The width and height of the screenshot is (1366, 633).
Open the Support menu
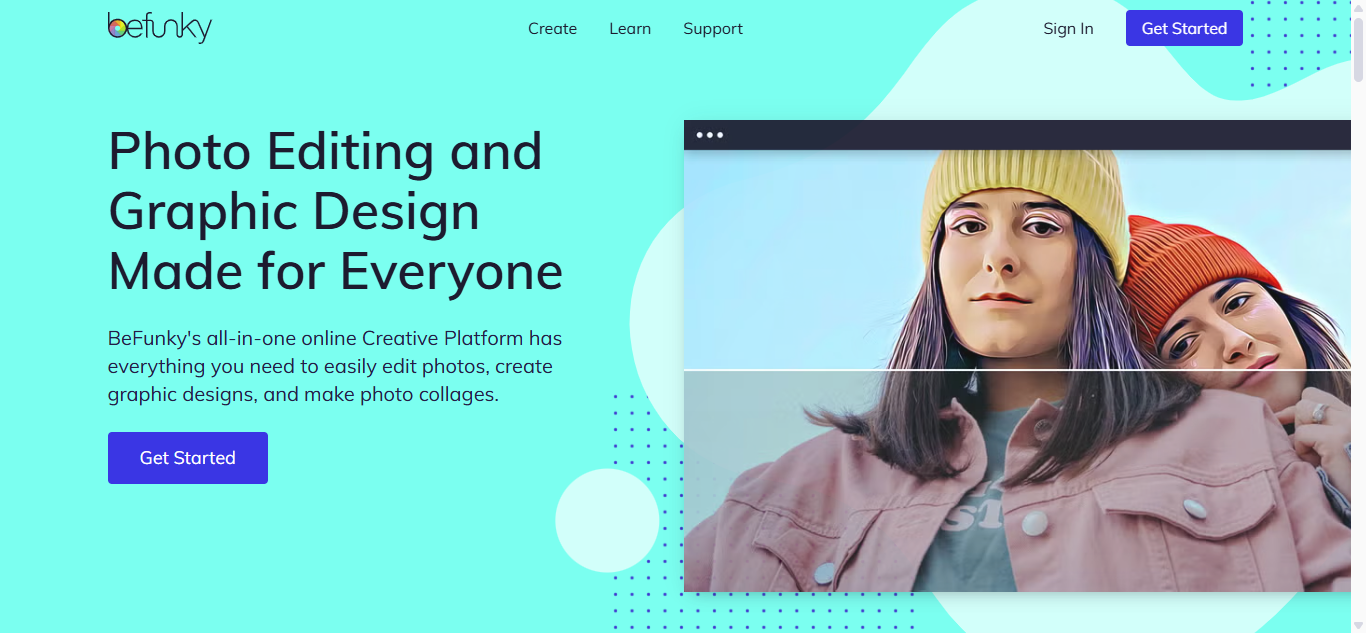click(x=713, y=28)
